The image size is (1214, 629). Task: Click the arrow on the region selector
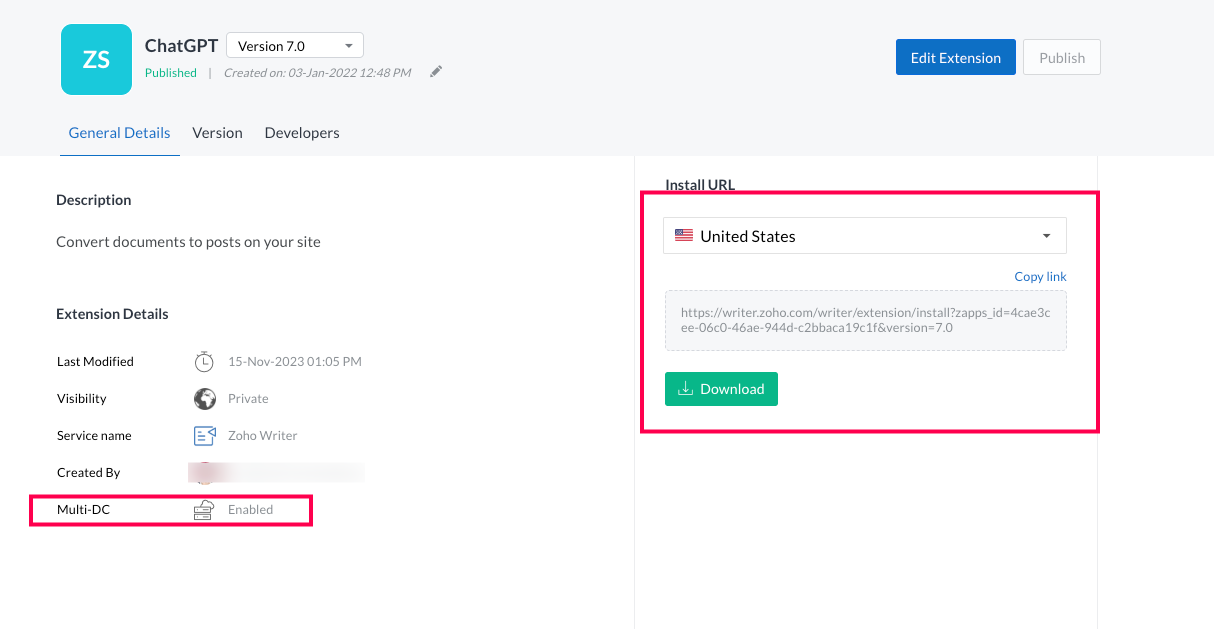tap(1046, 236)
